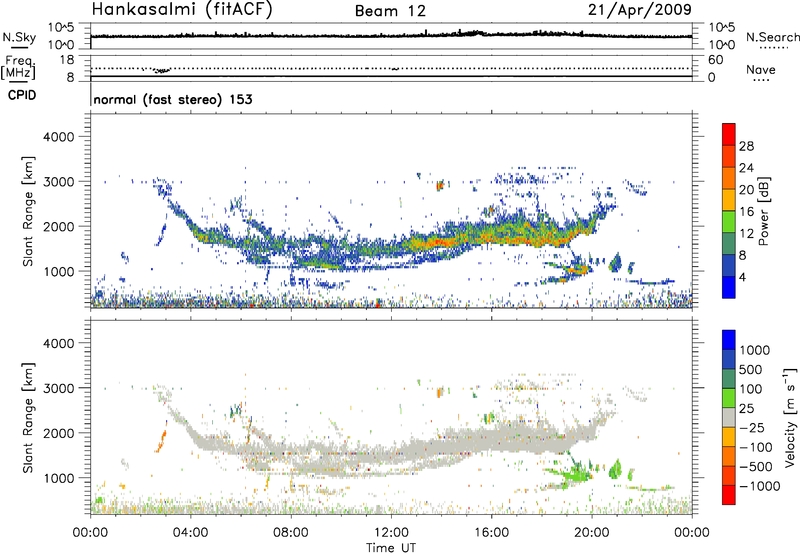Click the '04:00' time tick label
The width and height of the screenshot is (800, 554).
pyautogui.click(x=191, y=533)
